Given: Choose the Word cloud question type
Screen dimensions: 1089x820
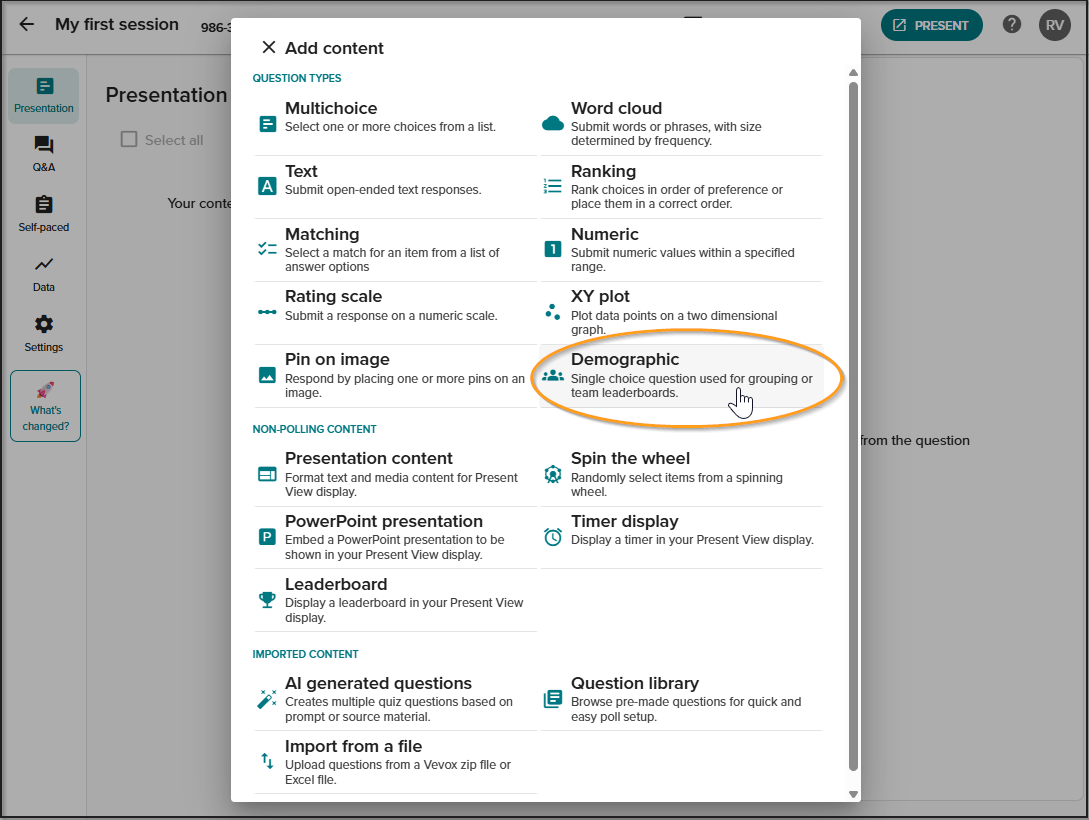Looking at the screenshot, I should click(x=681, y=124).
